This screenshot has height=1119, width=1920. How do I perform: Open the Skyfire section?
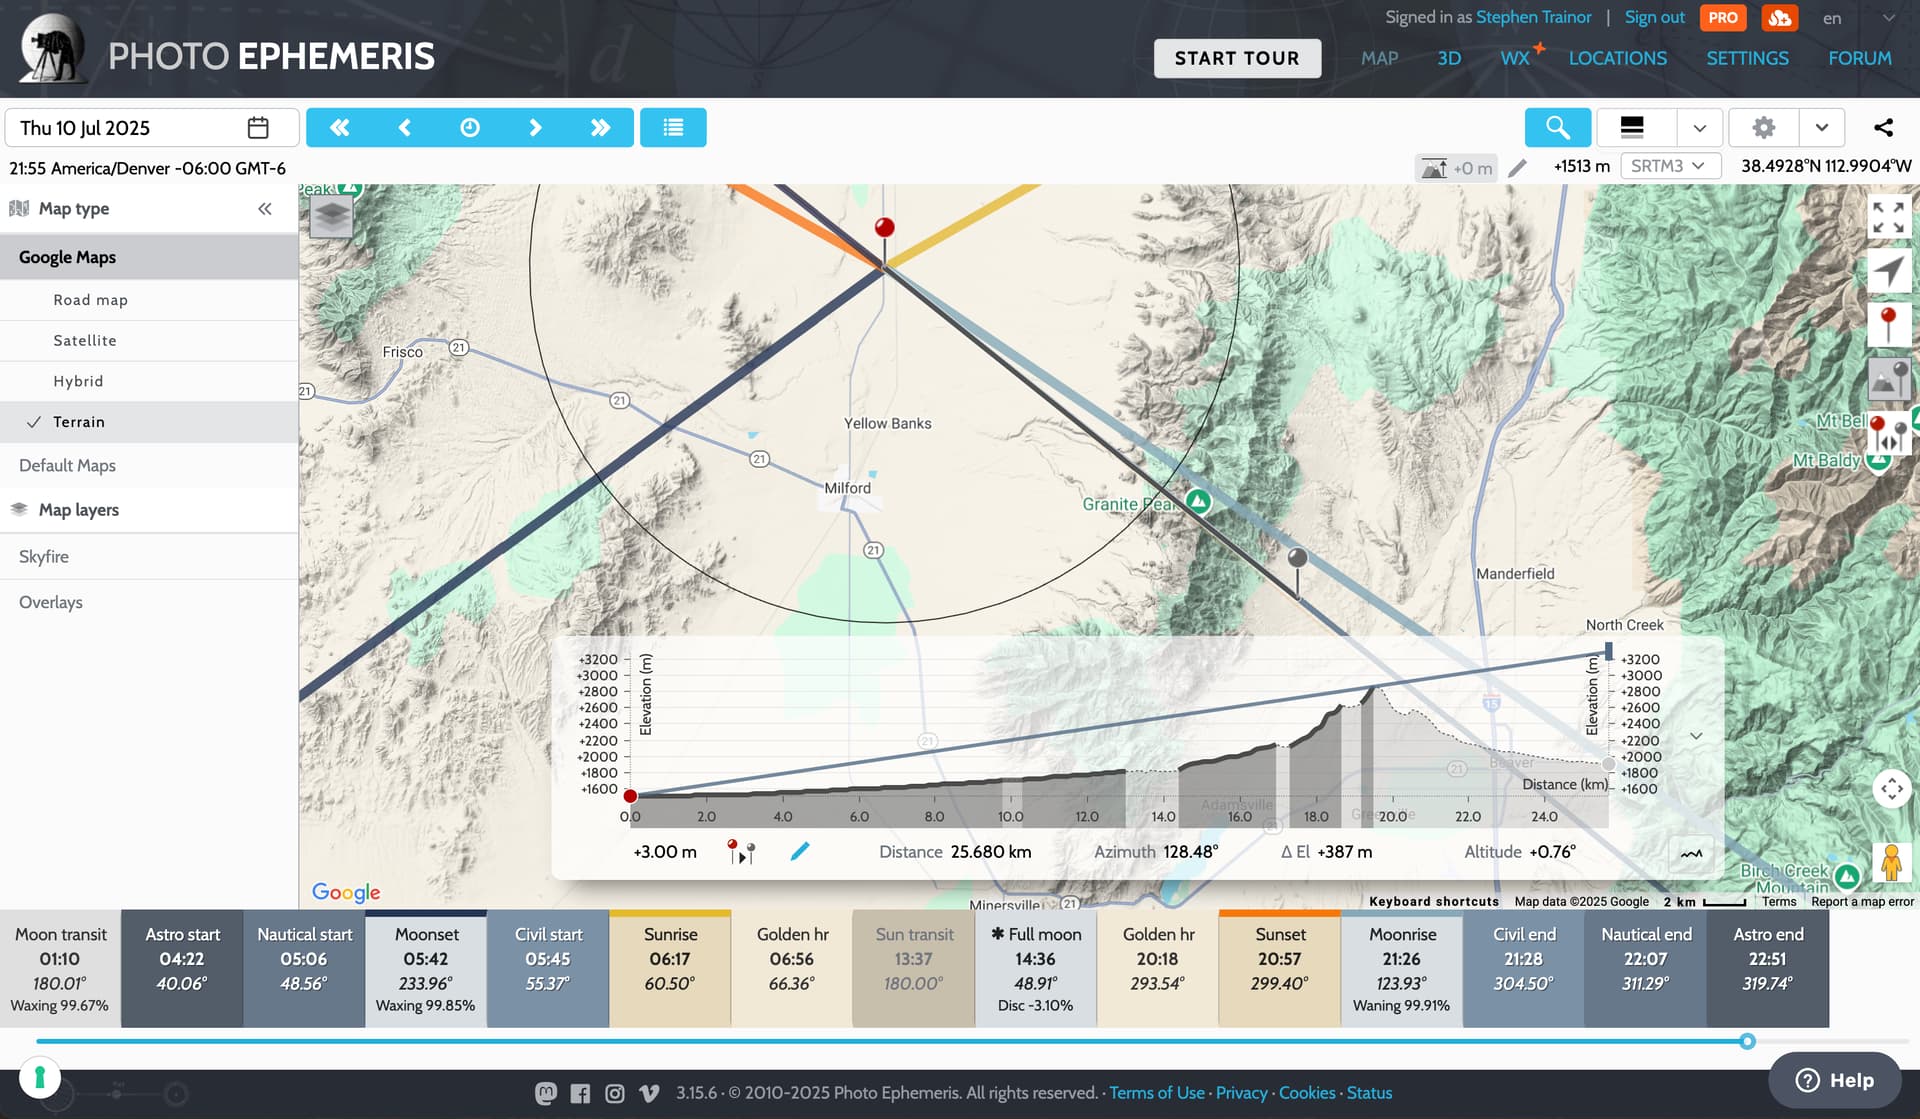(x=149, y=557)
